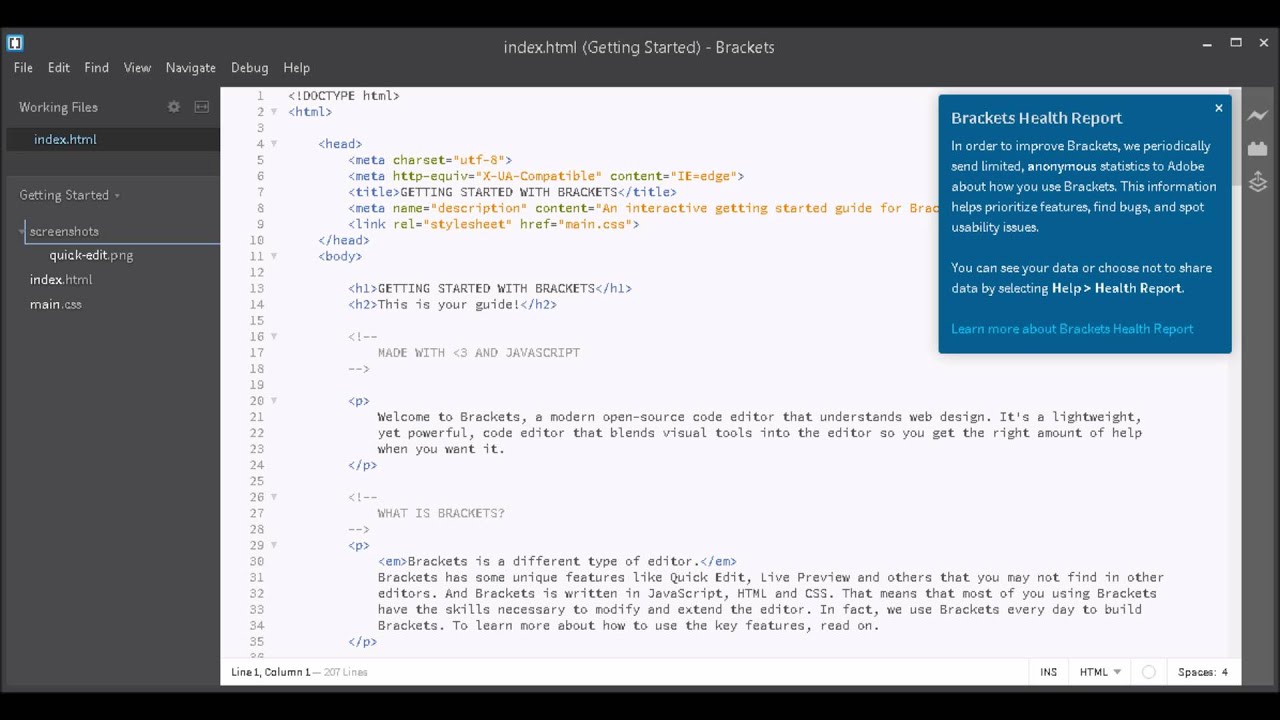Toggle the INS insert mode indicator
The image size is (1280, 720).
coord(1048,672)
